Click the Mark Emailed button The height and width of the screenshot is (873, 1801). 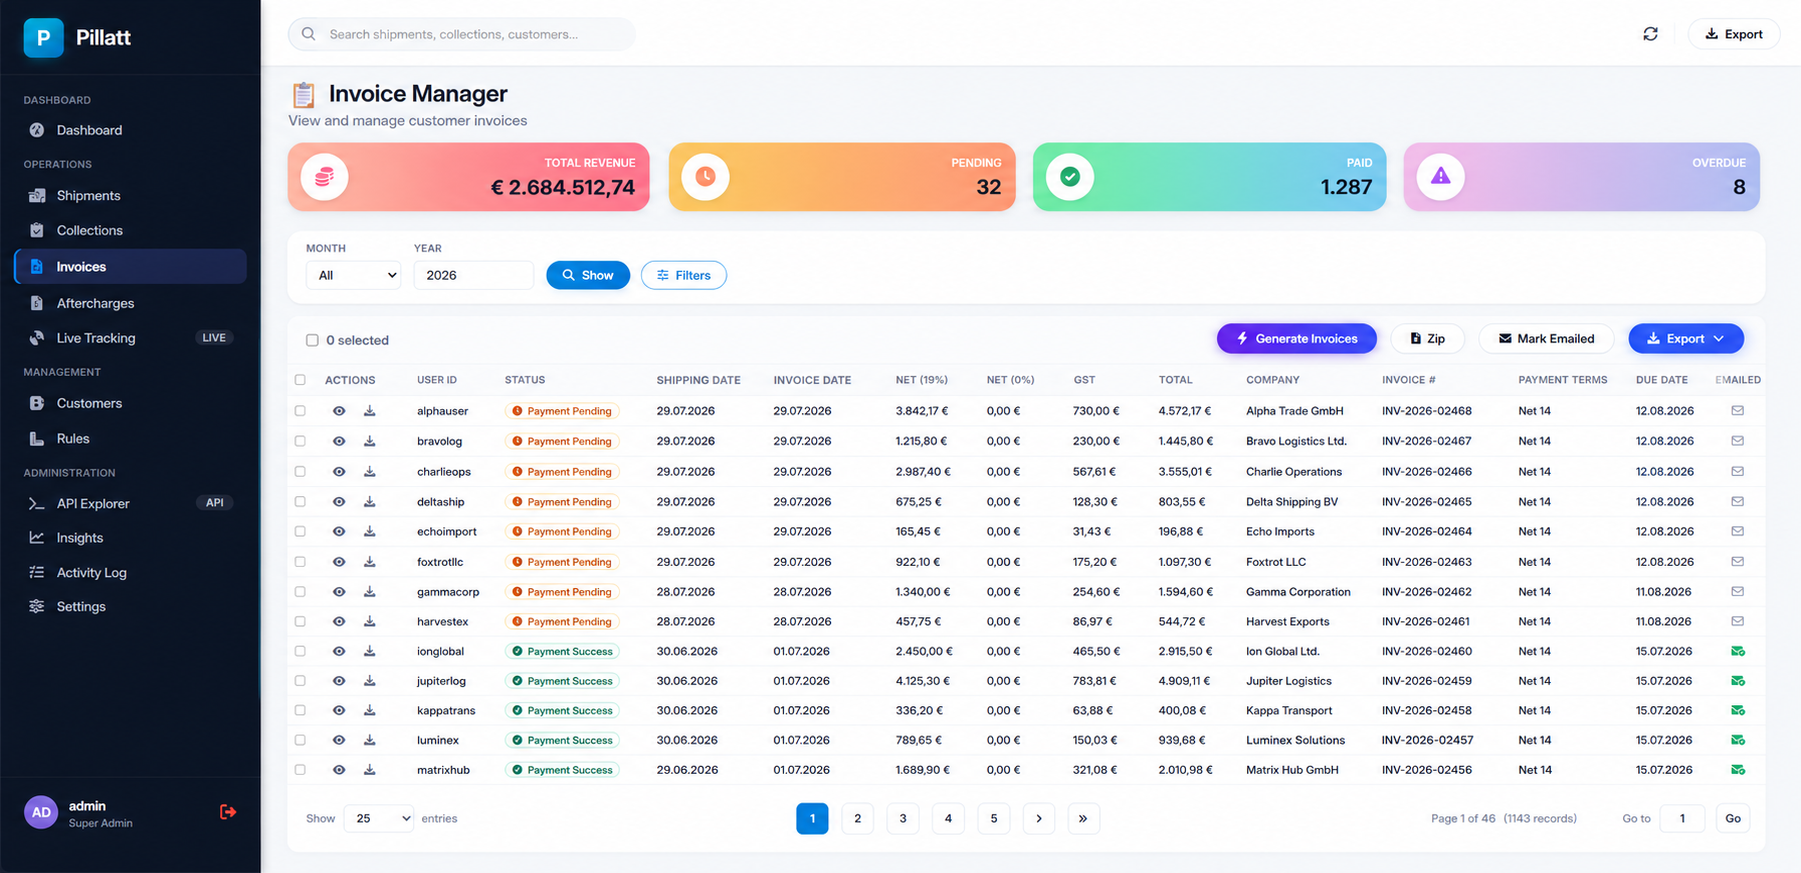pyautogui.click(x=1546, y=339)
